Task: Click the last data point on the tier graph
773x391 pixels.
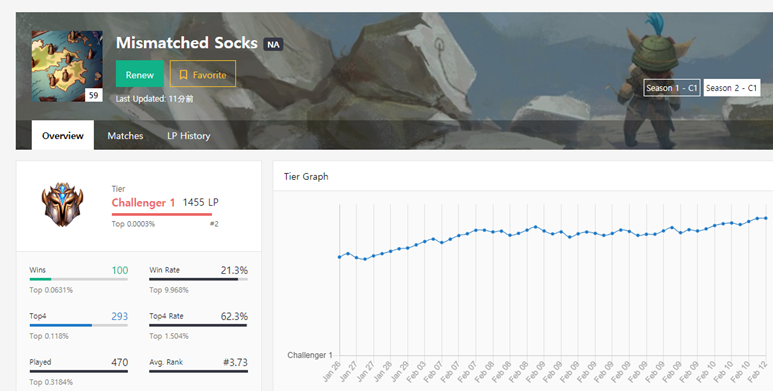Action: [766, 218]
